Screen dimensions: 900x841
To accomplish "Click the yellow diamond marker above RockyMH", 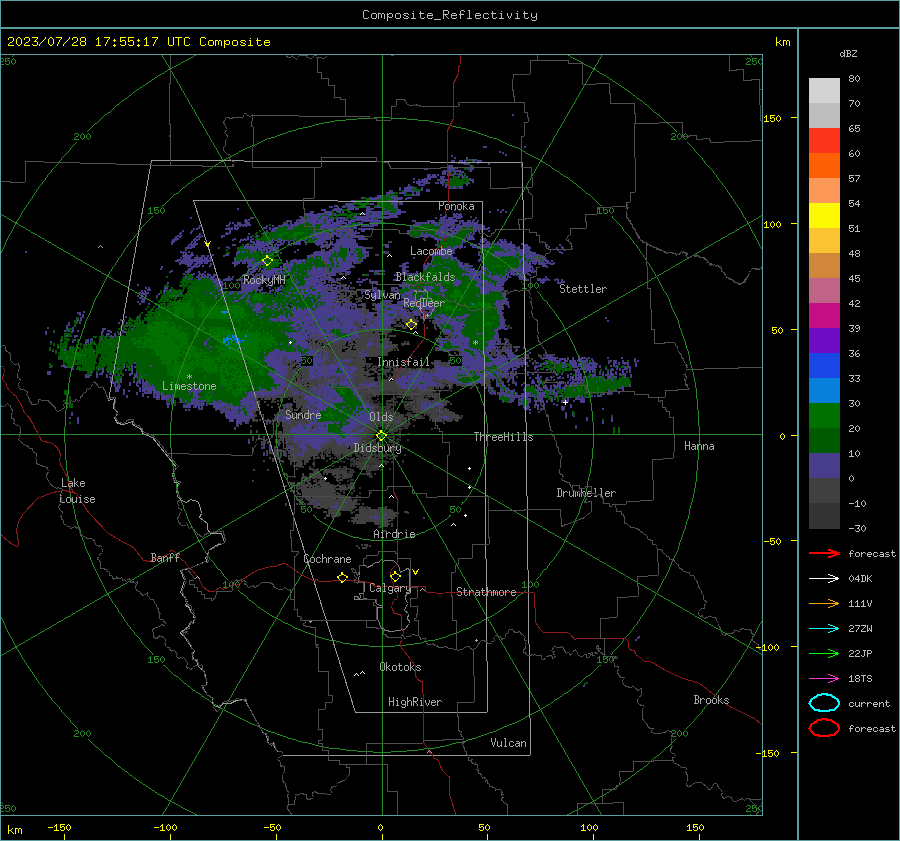I will pyautogui.click(x=267, y=261).
